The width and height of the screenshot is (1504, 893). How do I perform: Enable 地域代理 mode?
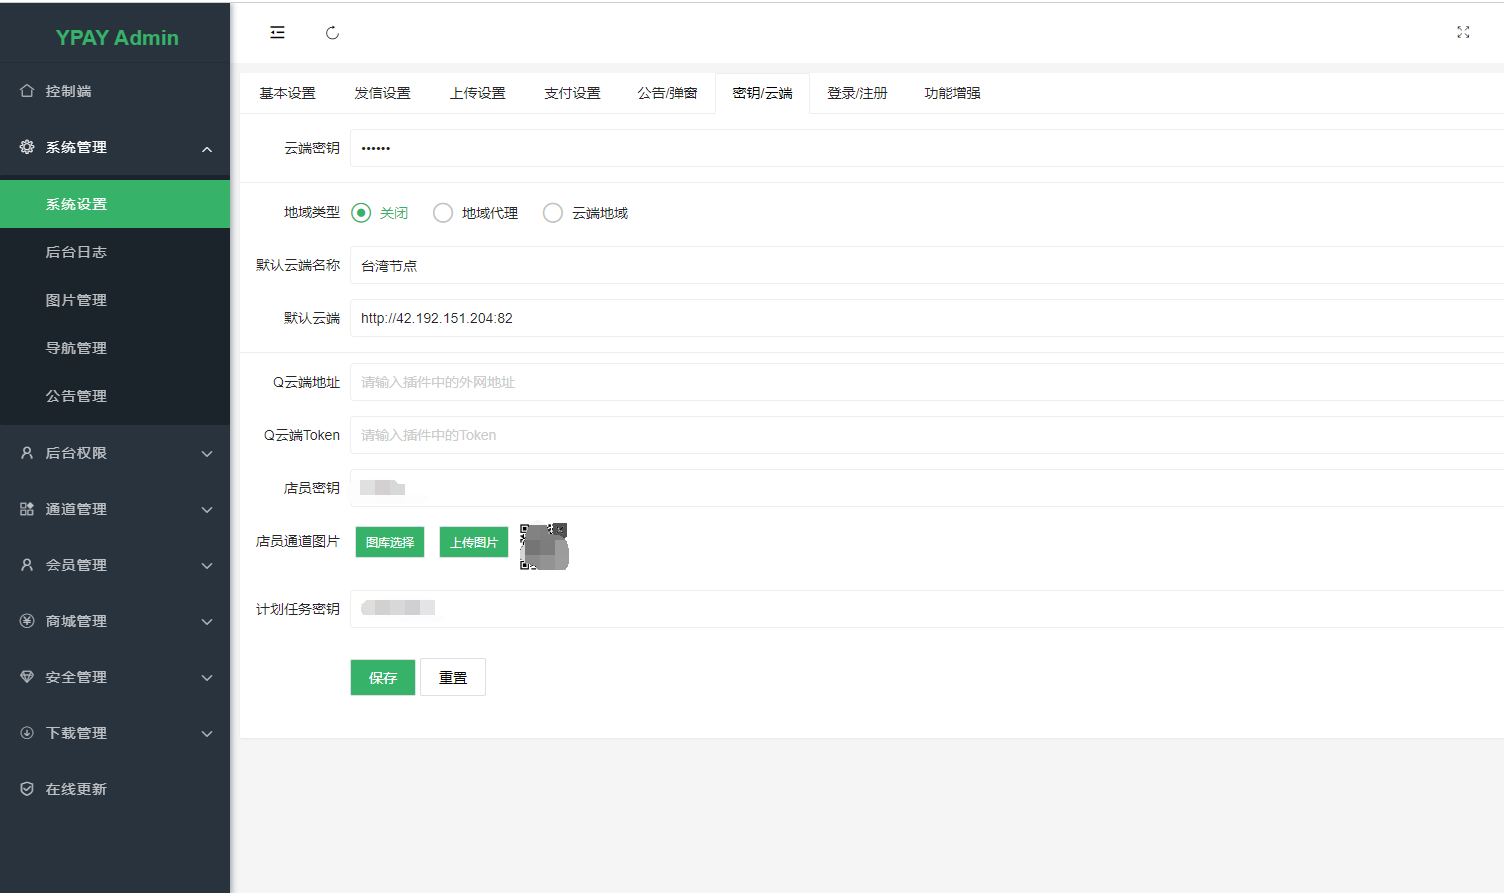pos(443,212)
